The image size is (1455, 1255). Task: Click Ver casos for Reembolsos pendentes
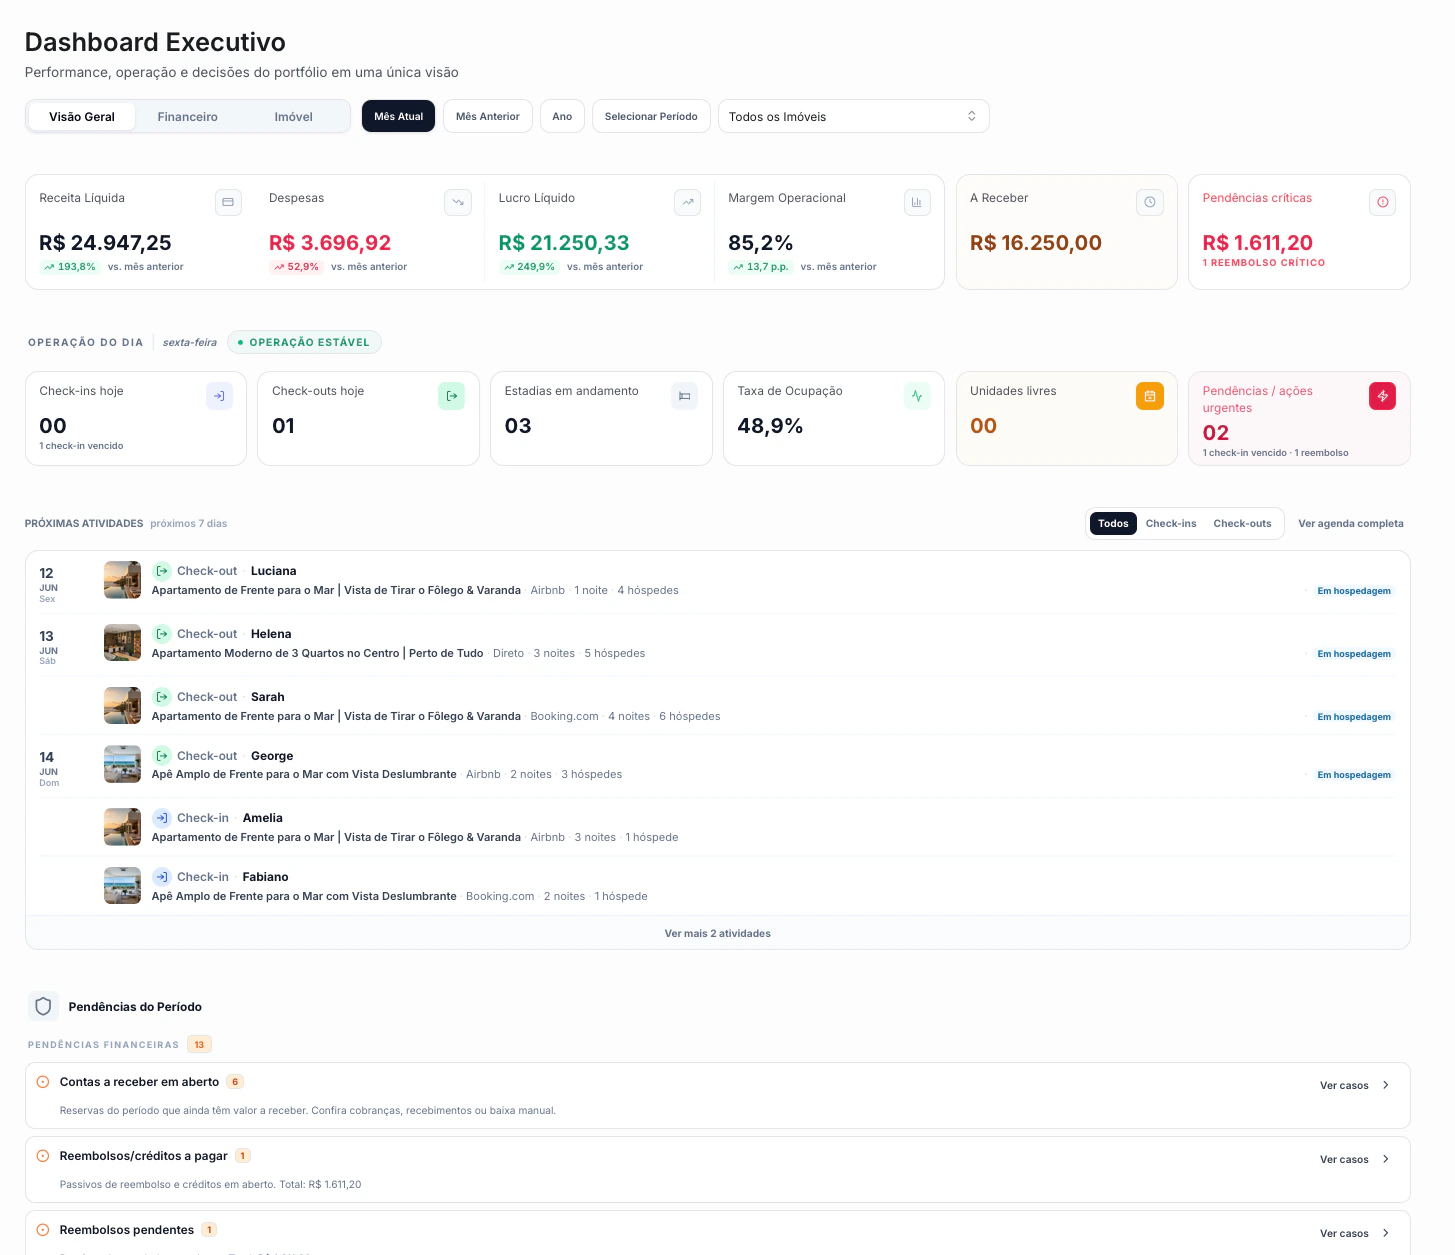point(1344,1233)
